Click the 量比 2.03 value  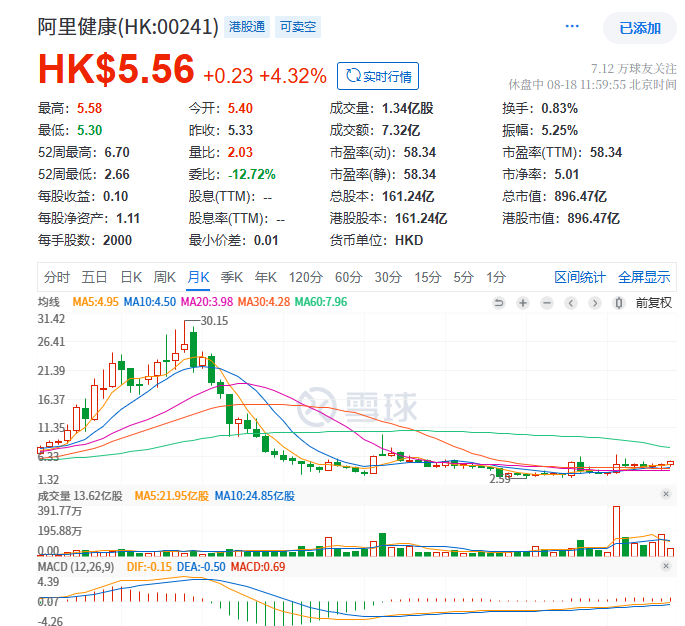click(x=240, y=152)
